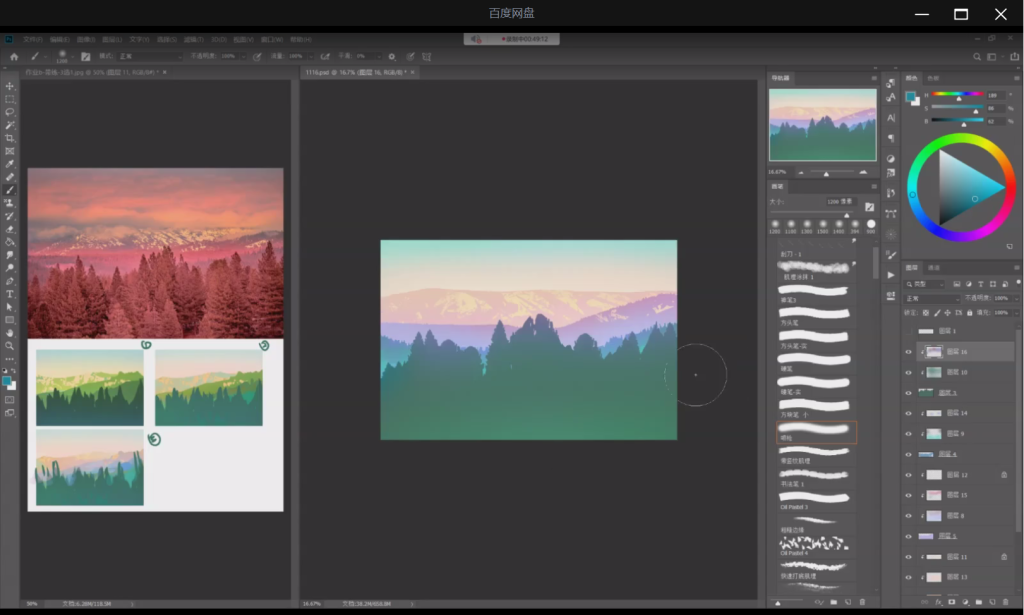Select the Move tool
1024x615 pixels.
tap(10, 87)
